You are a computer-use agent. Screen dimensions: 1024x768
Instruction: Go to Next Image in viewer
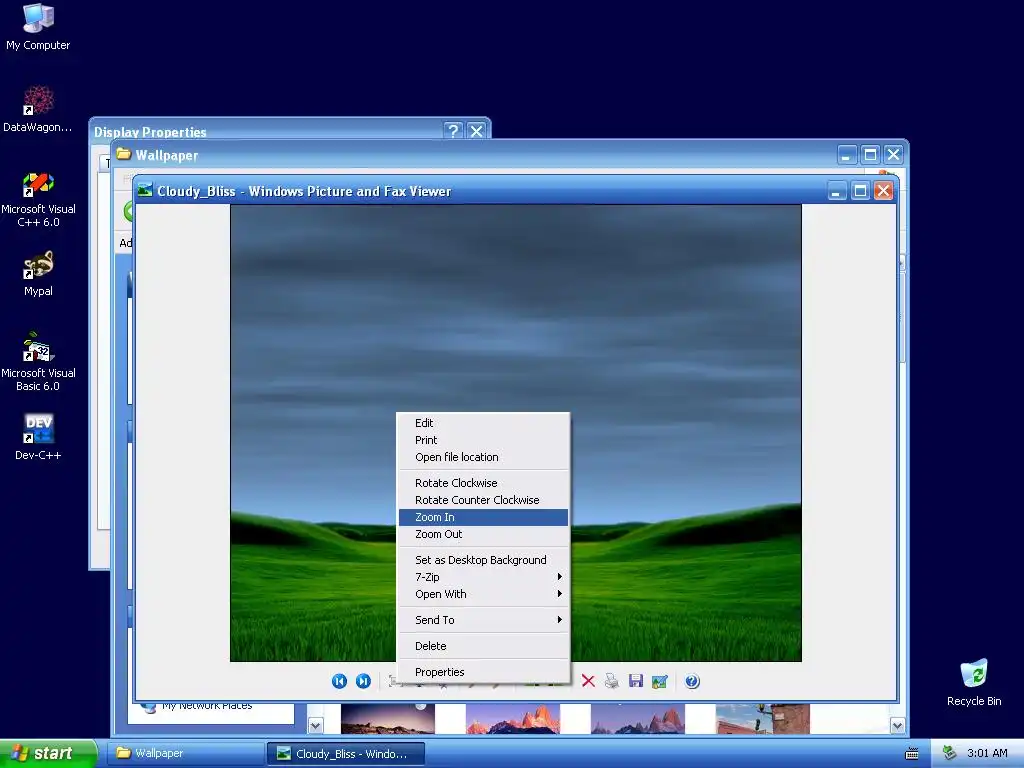[363, 681]
